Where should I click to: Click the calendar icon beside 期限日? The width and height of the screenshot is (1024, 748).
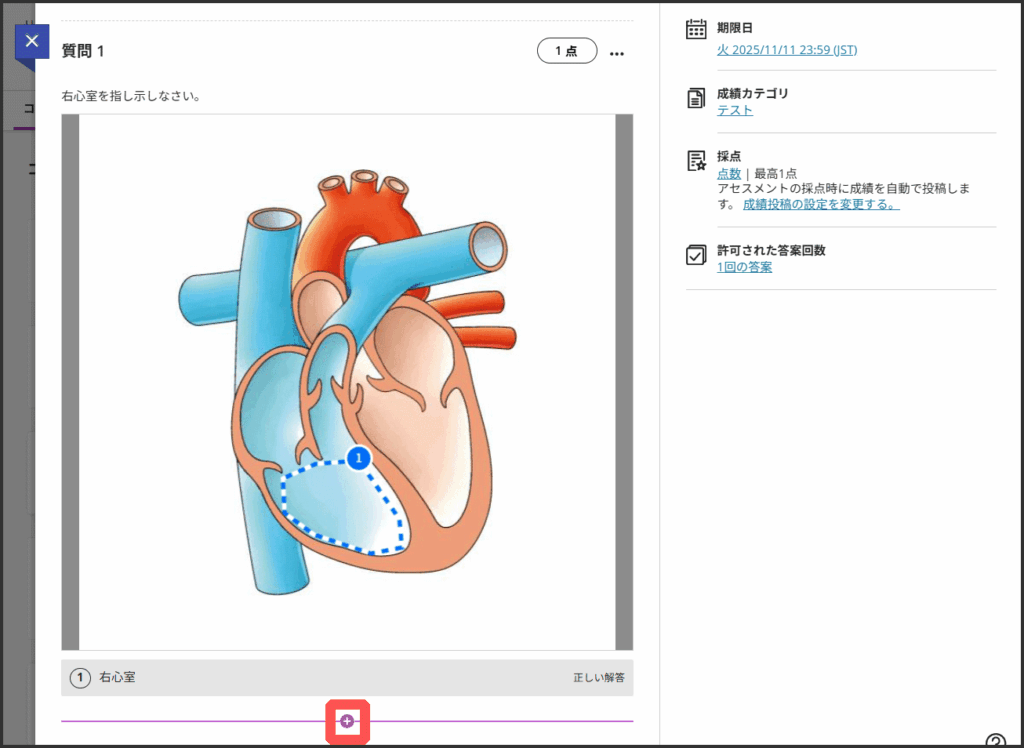696,29
